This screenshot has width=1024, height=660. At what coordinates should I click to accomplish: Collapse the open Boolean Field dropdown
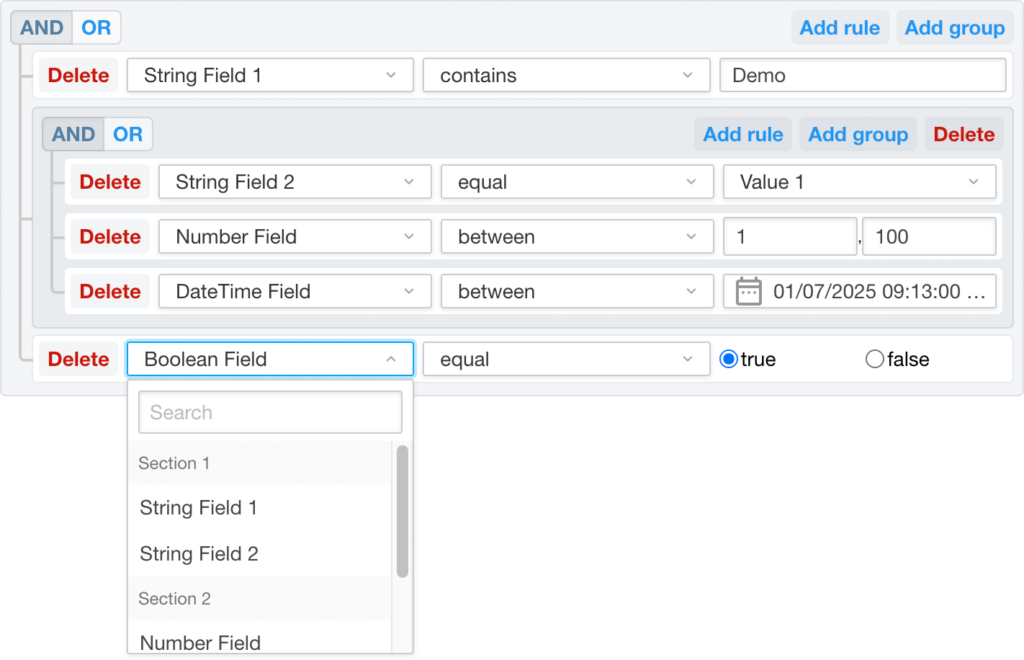270,360
